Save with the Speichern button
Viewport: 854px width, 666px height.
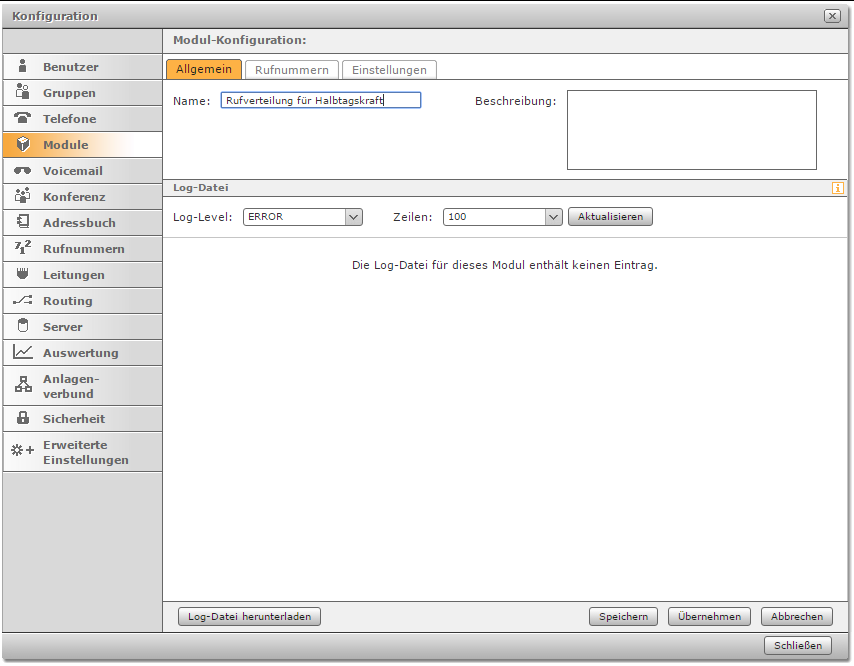coord(624,617)
